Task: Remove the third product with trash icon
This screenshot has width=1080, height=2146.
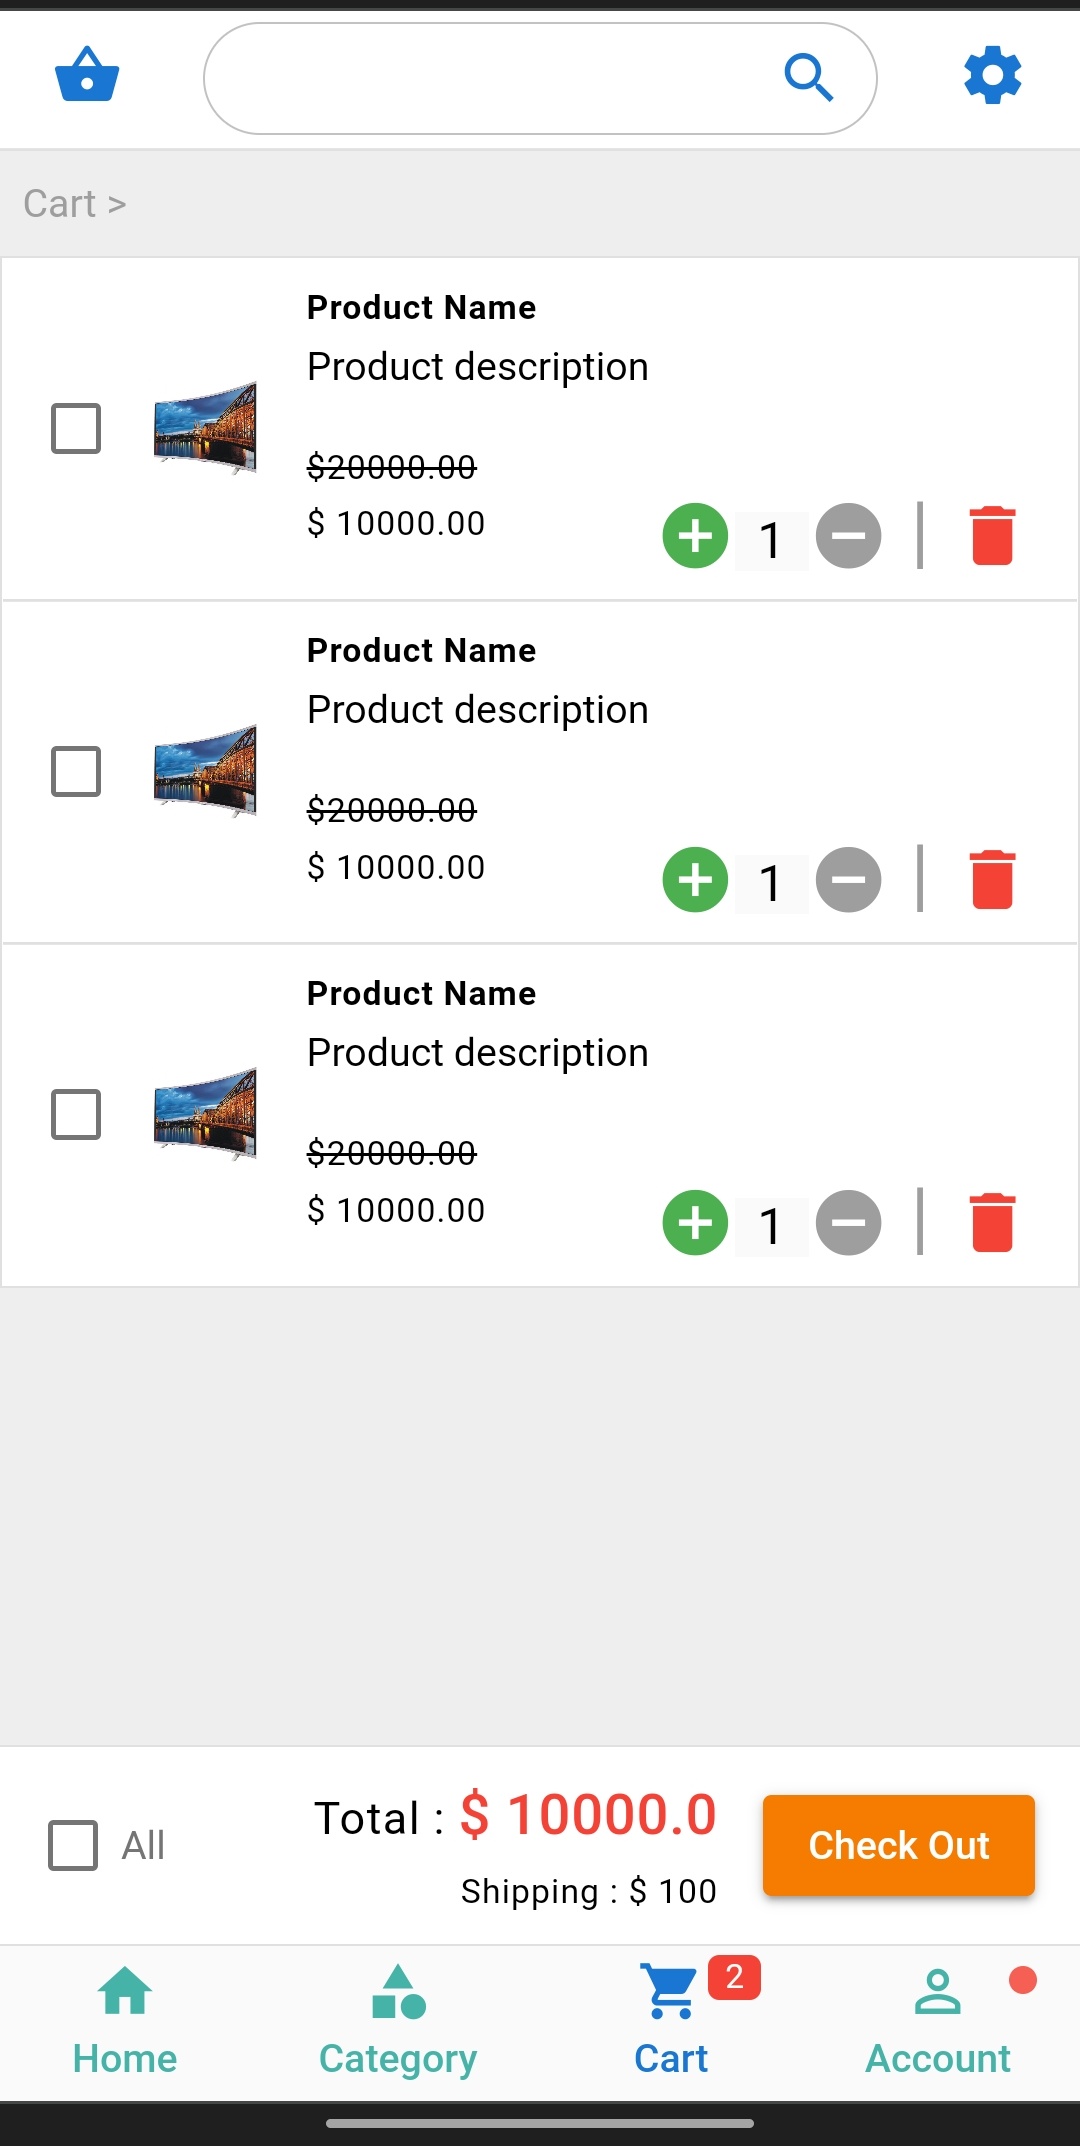Action: point(992,1223)
